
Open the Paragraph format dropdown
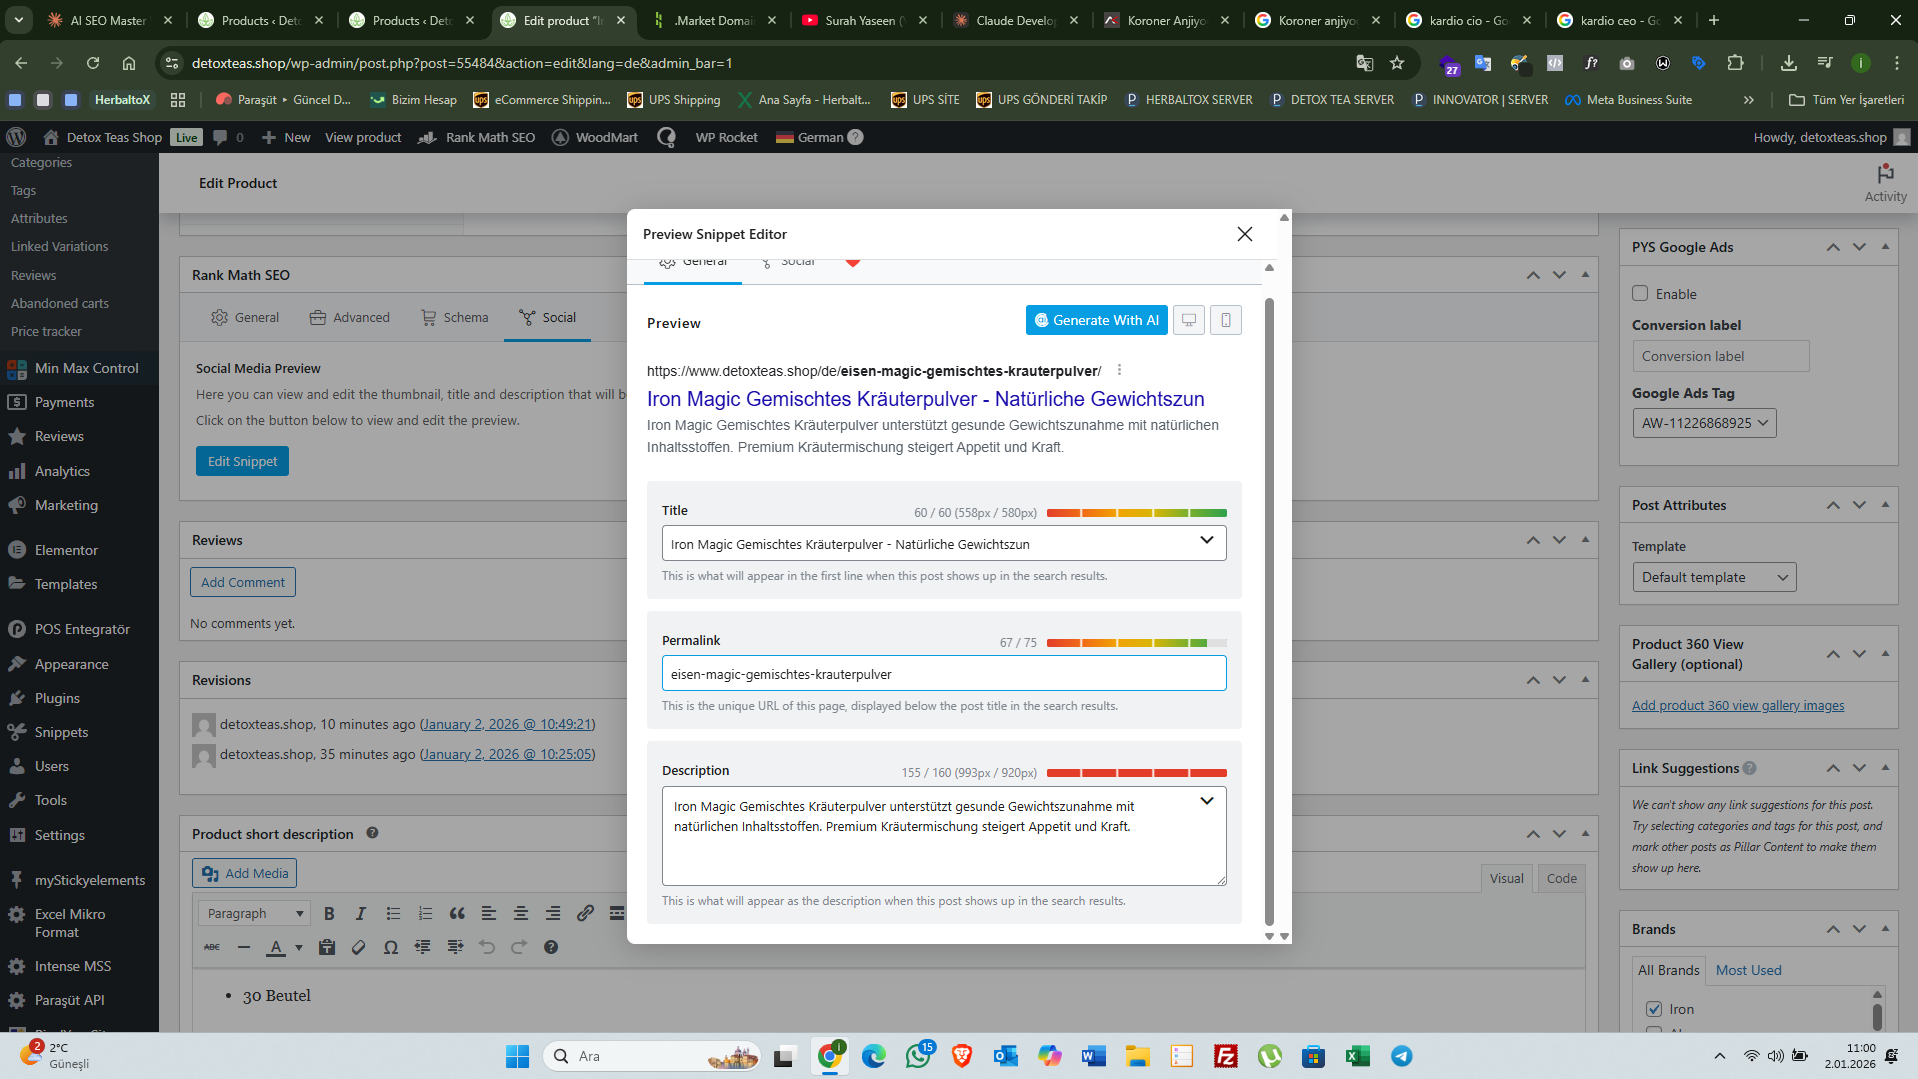(254, 913)
